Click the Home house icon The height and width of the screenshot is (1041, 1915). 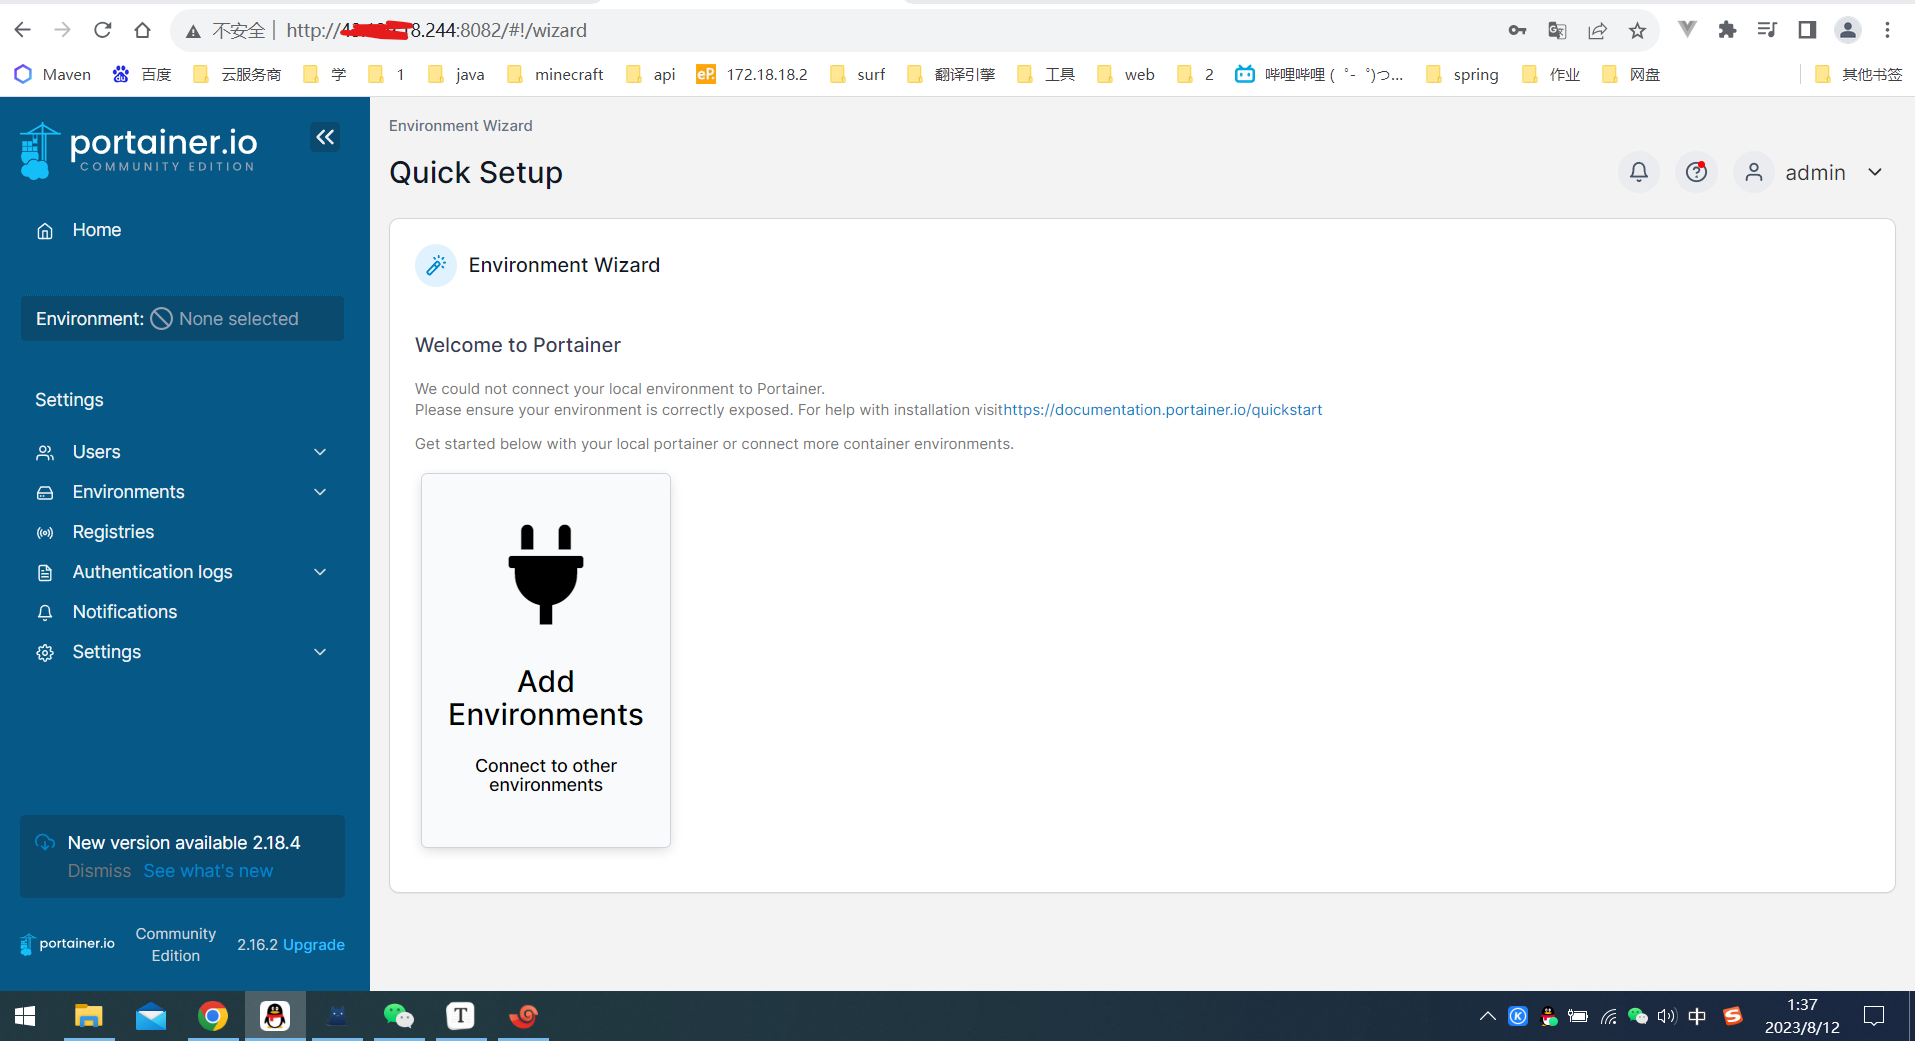tap(45, 231)
